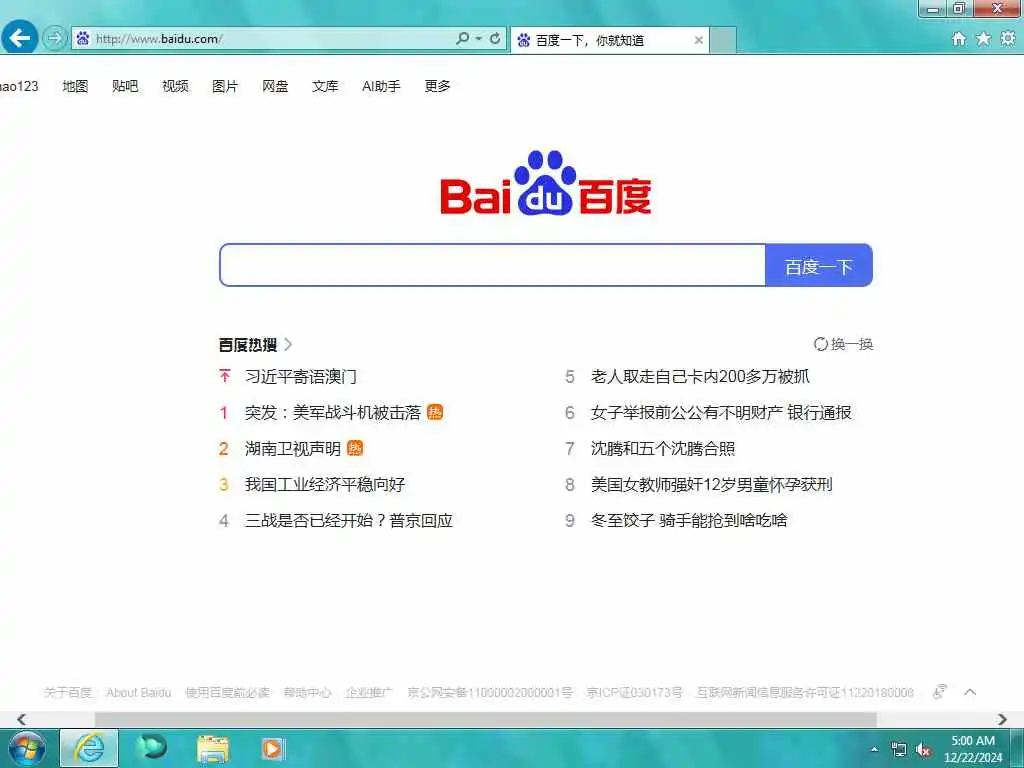Open the 网盘 nav link
This screenshot has width=1024, height=768.
pos(275,86)
